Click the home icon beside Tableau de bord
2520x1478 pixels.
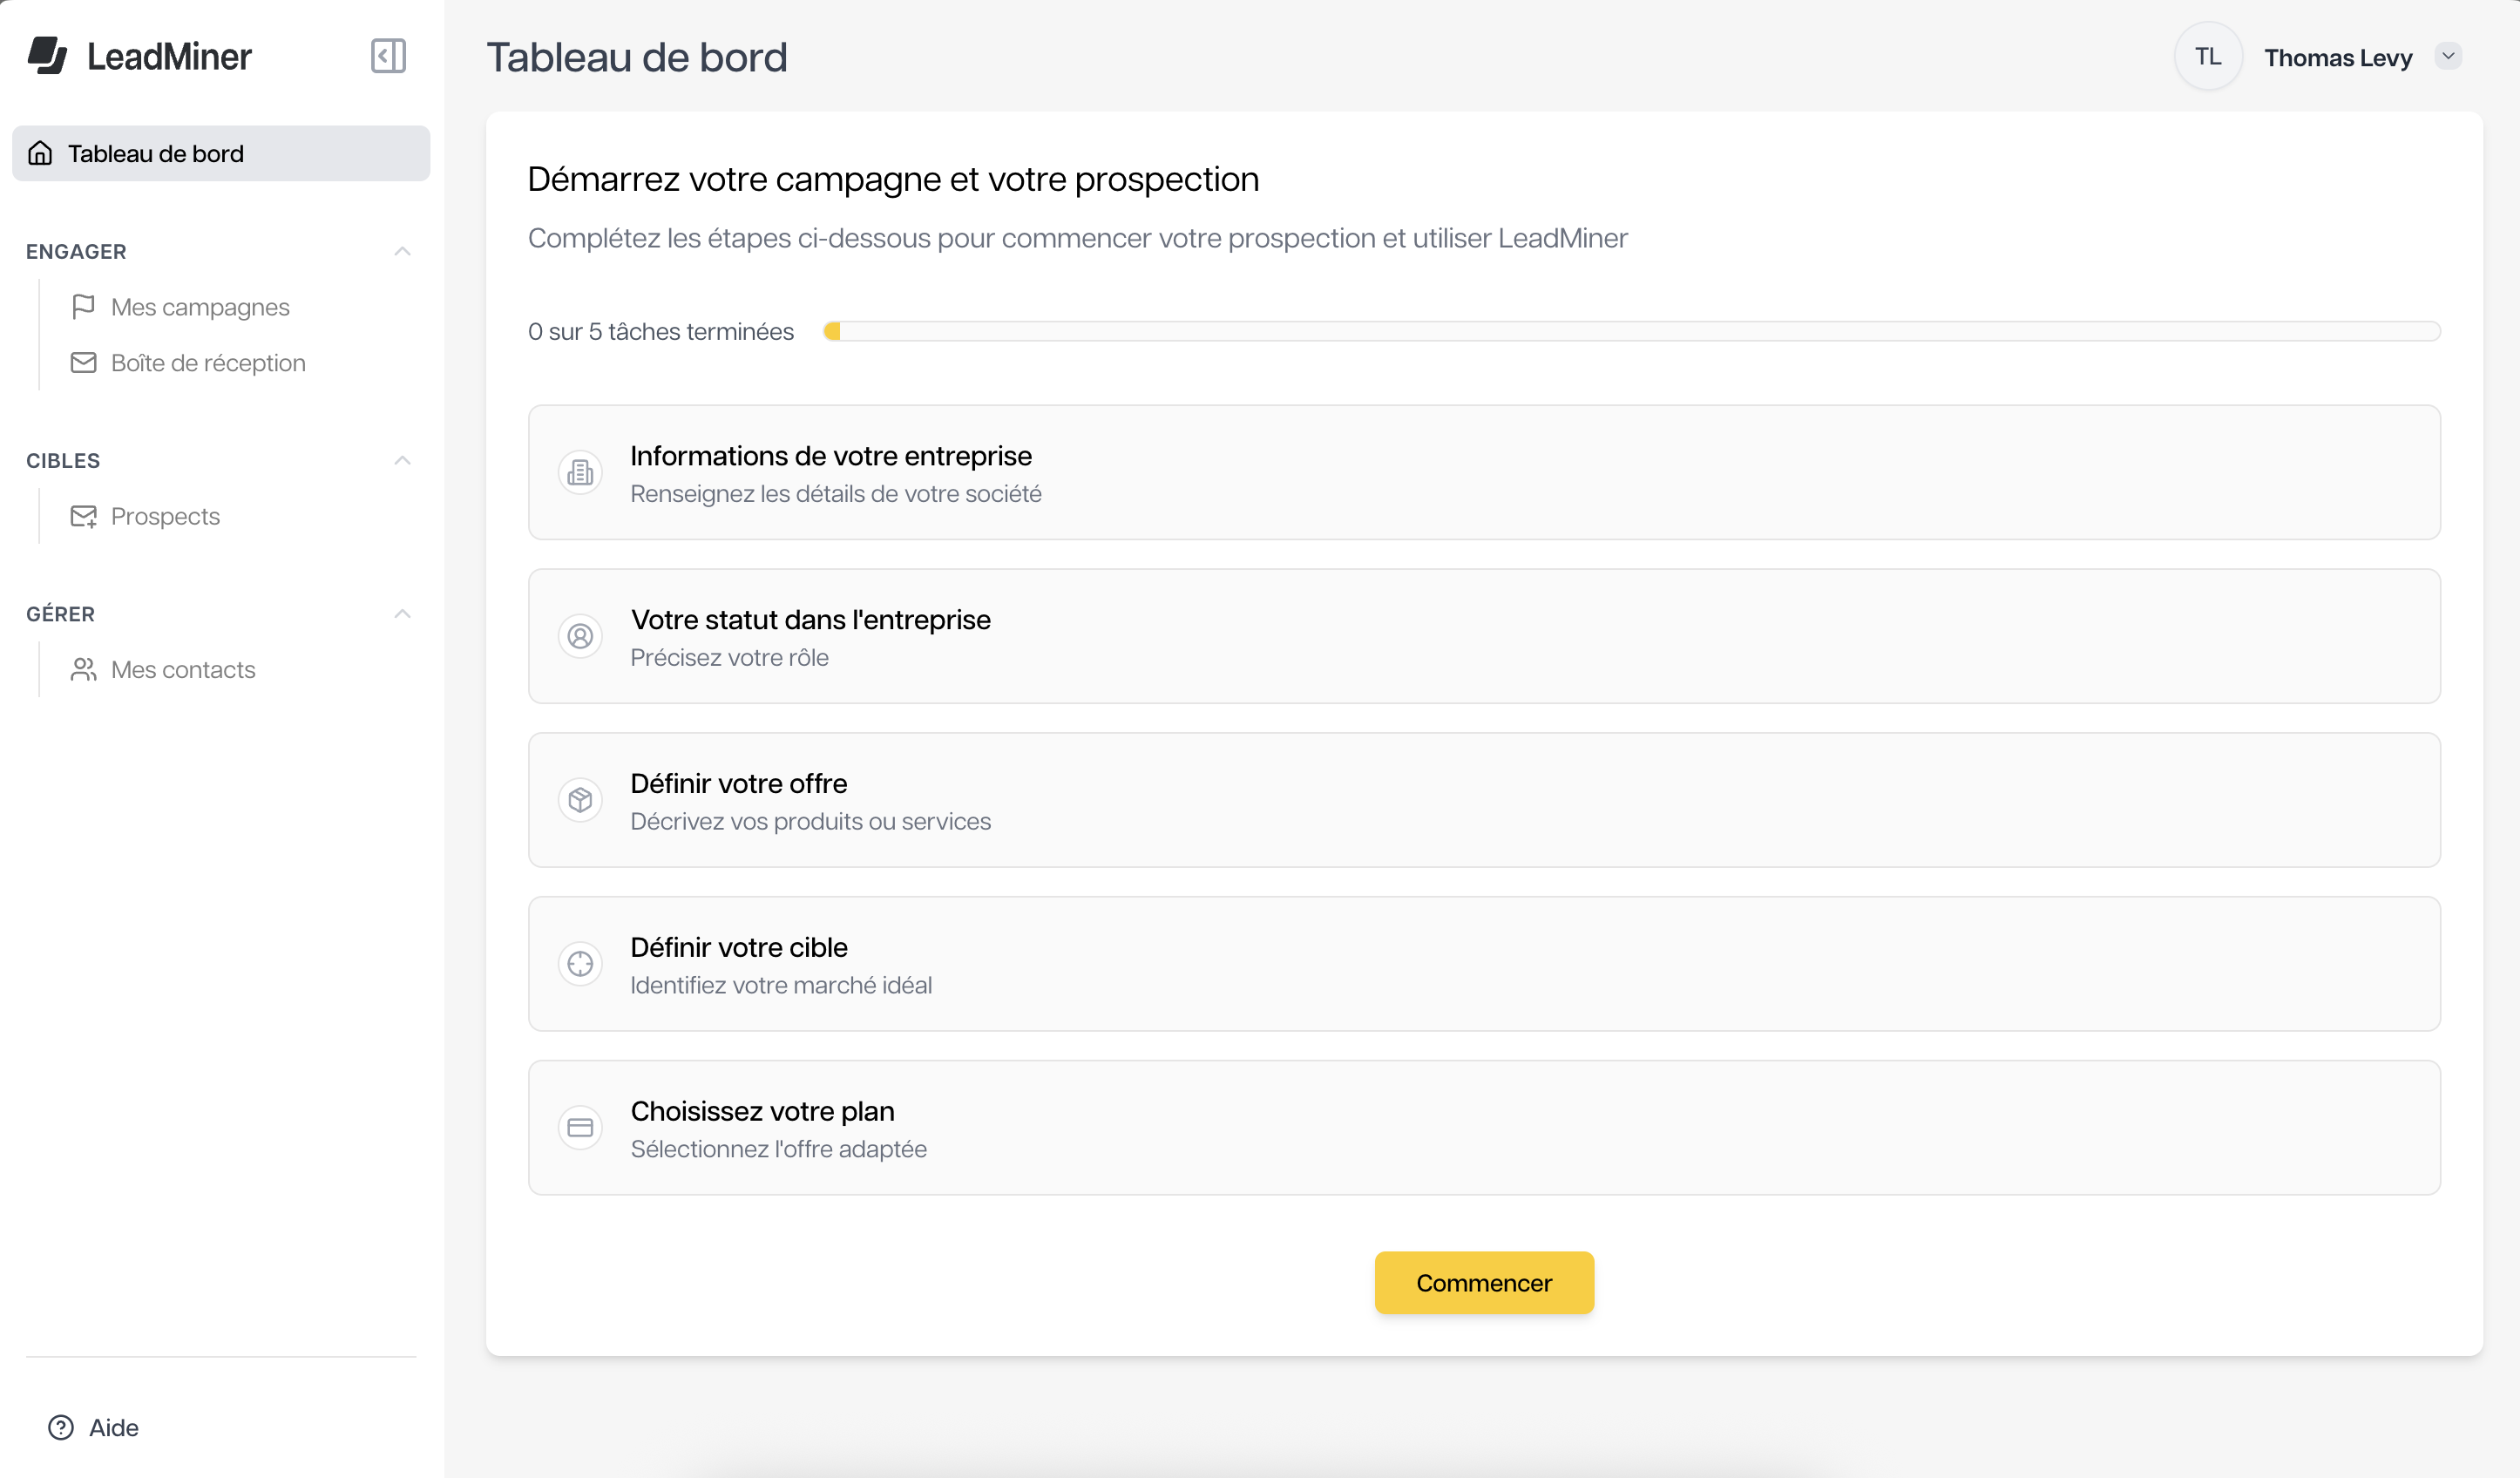pos(40,153)
